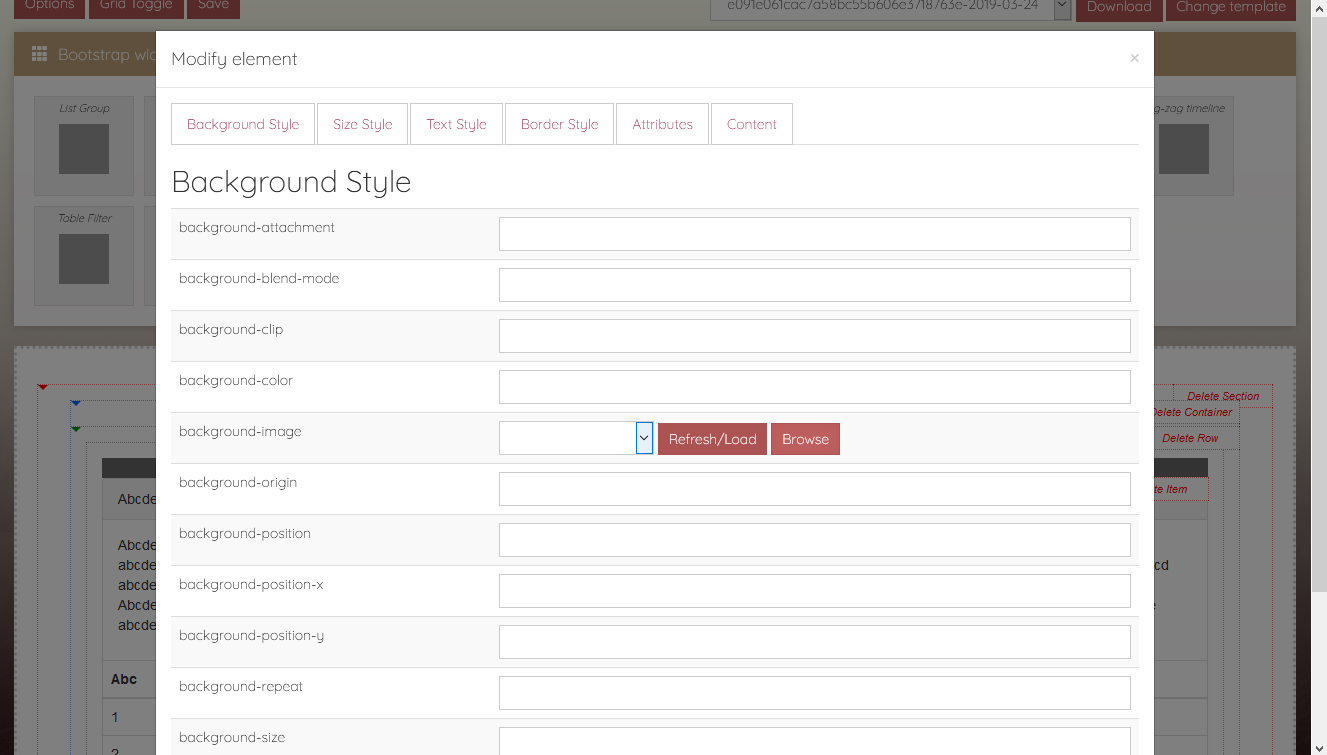
Task: Click the background-color input field
Action: coord(814,387)
